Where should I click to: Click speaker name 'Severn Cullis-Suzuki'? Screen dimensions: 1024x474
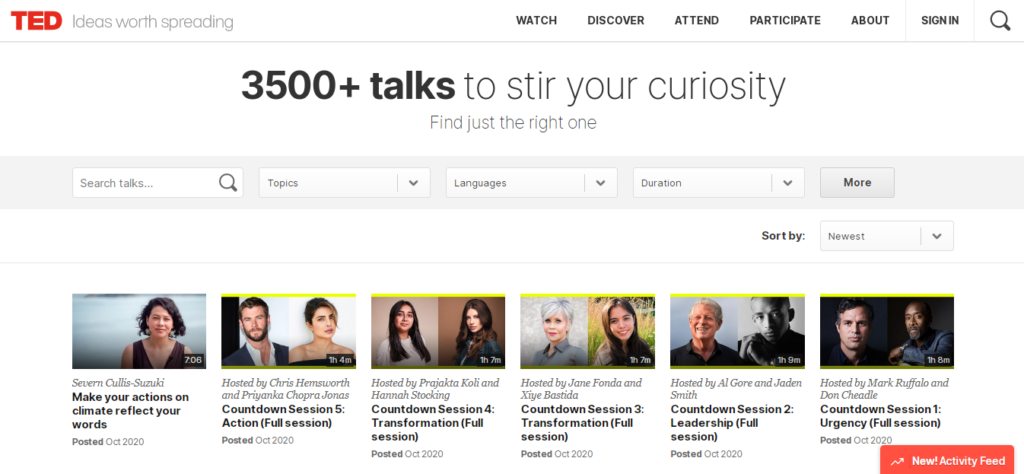(x=118, y=383)
